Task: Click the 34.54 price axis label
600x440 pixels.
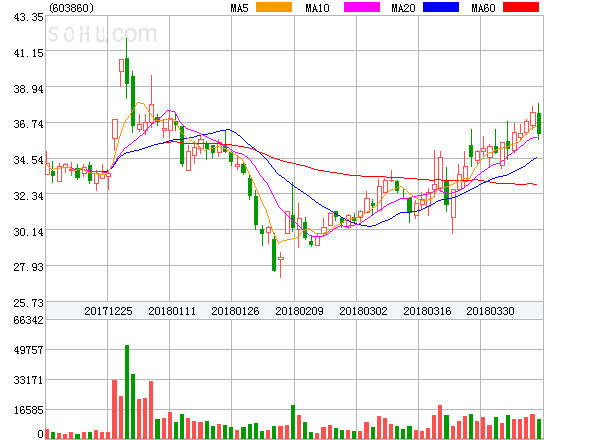Action: pyautogui.click(x=28, y=160)
